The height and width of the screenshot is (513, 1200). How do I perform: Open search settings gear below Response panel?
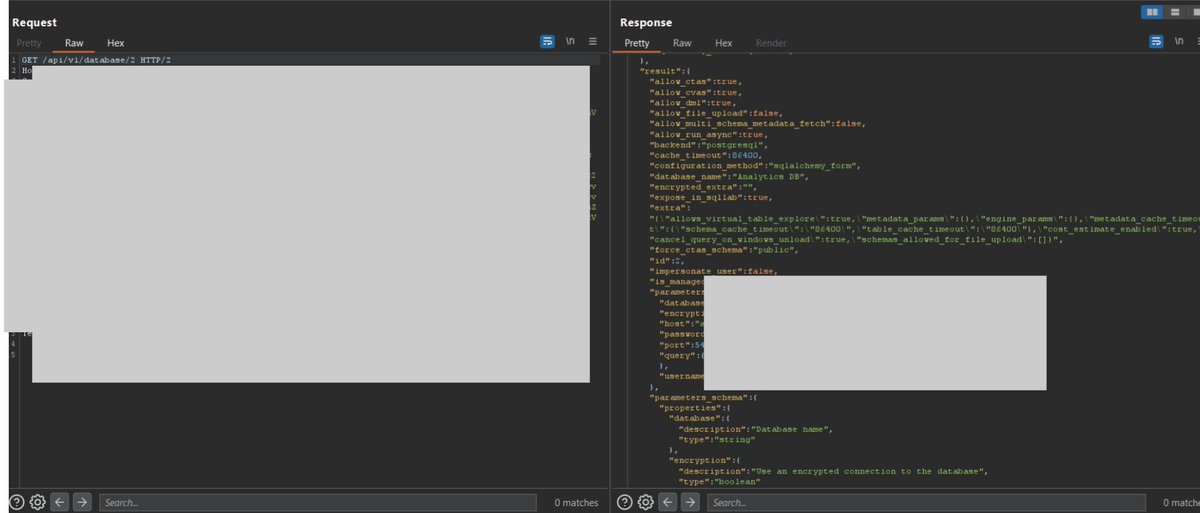646,502
